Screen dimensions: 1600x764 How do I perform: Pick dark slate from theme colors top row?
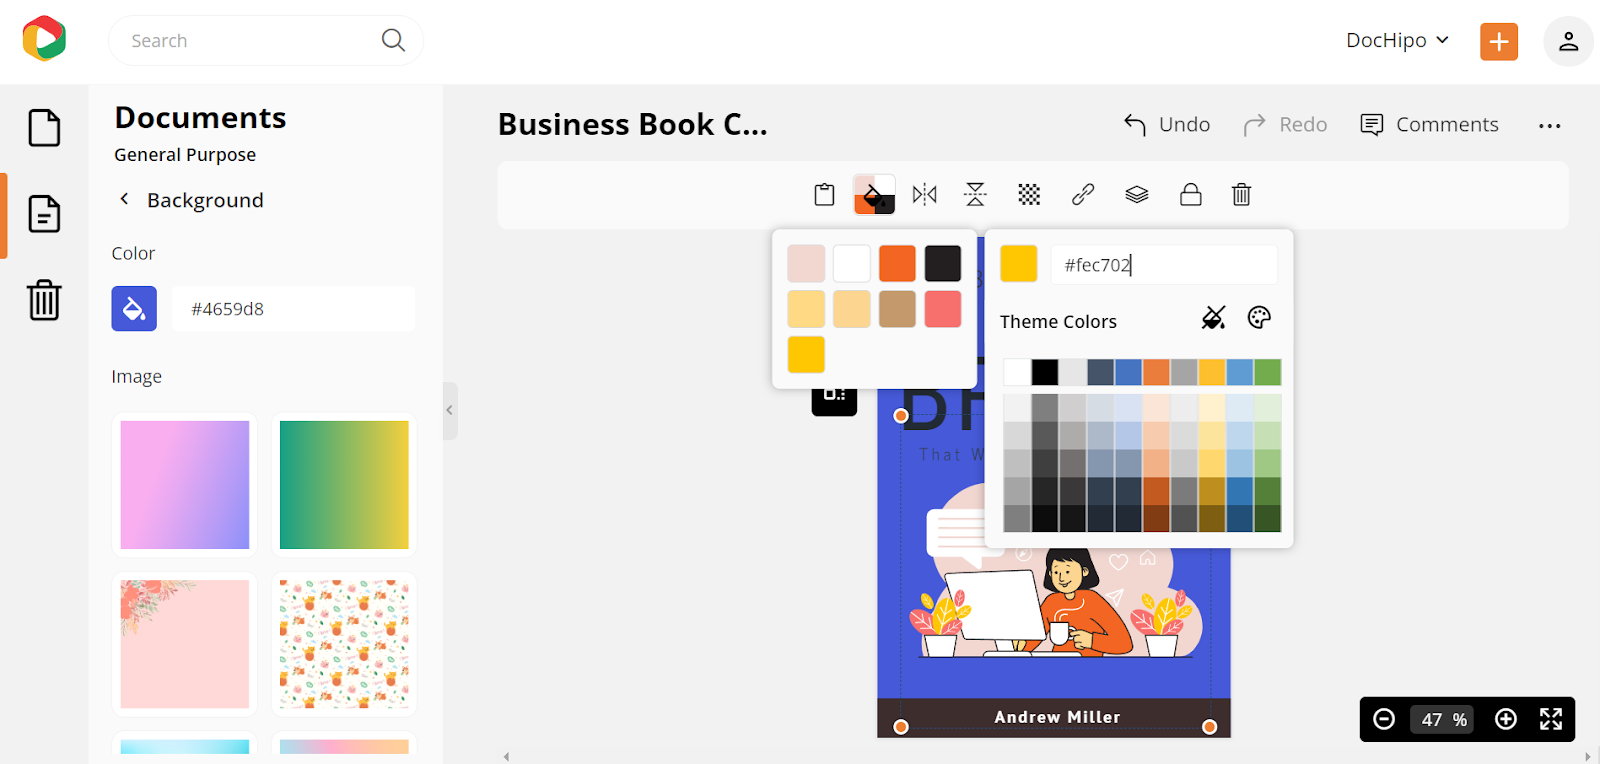[1101, 372]
